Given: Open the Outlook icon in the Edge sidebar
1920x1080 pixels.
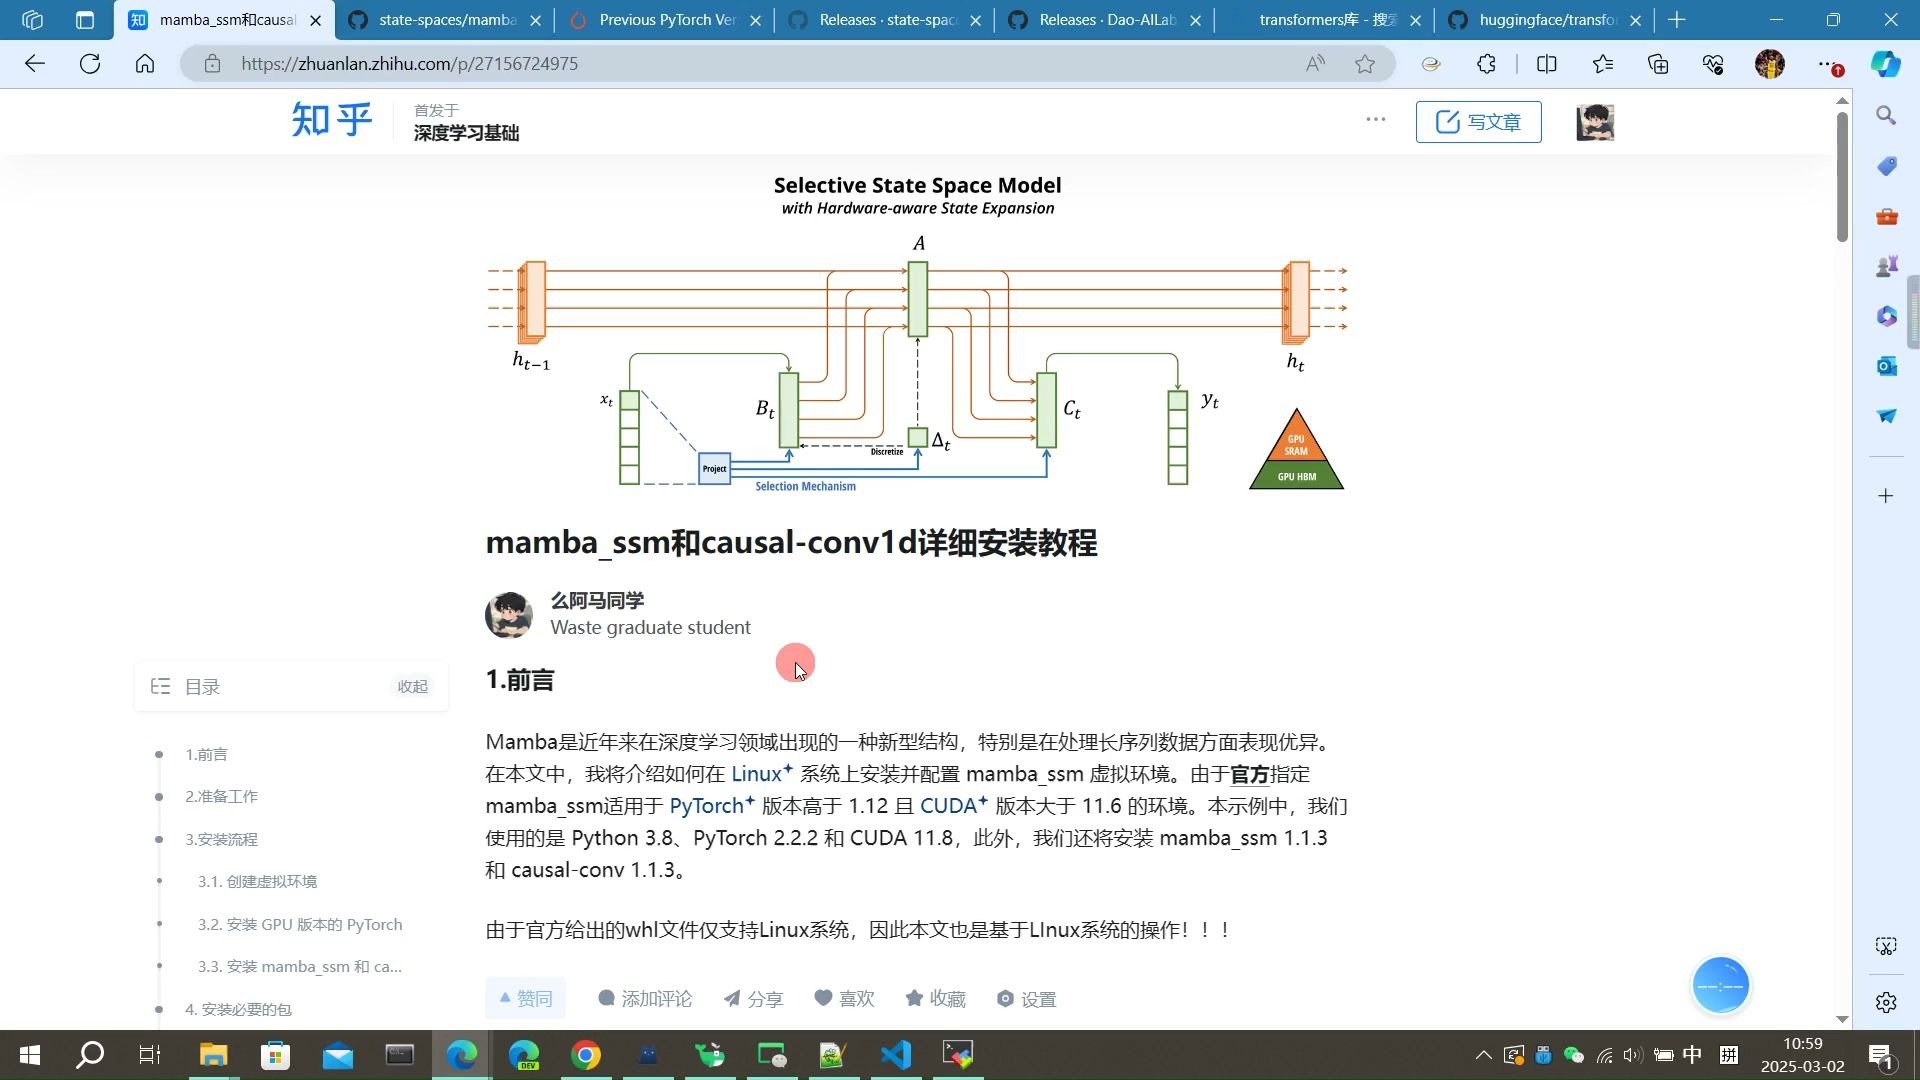Looking at the screenshot, I should pyautogui.click(x=1886, y=366).
